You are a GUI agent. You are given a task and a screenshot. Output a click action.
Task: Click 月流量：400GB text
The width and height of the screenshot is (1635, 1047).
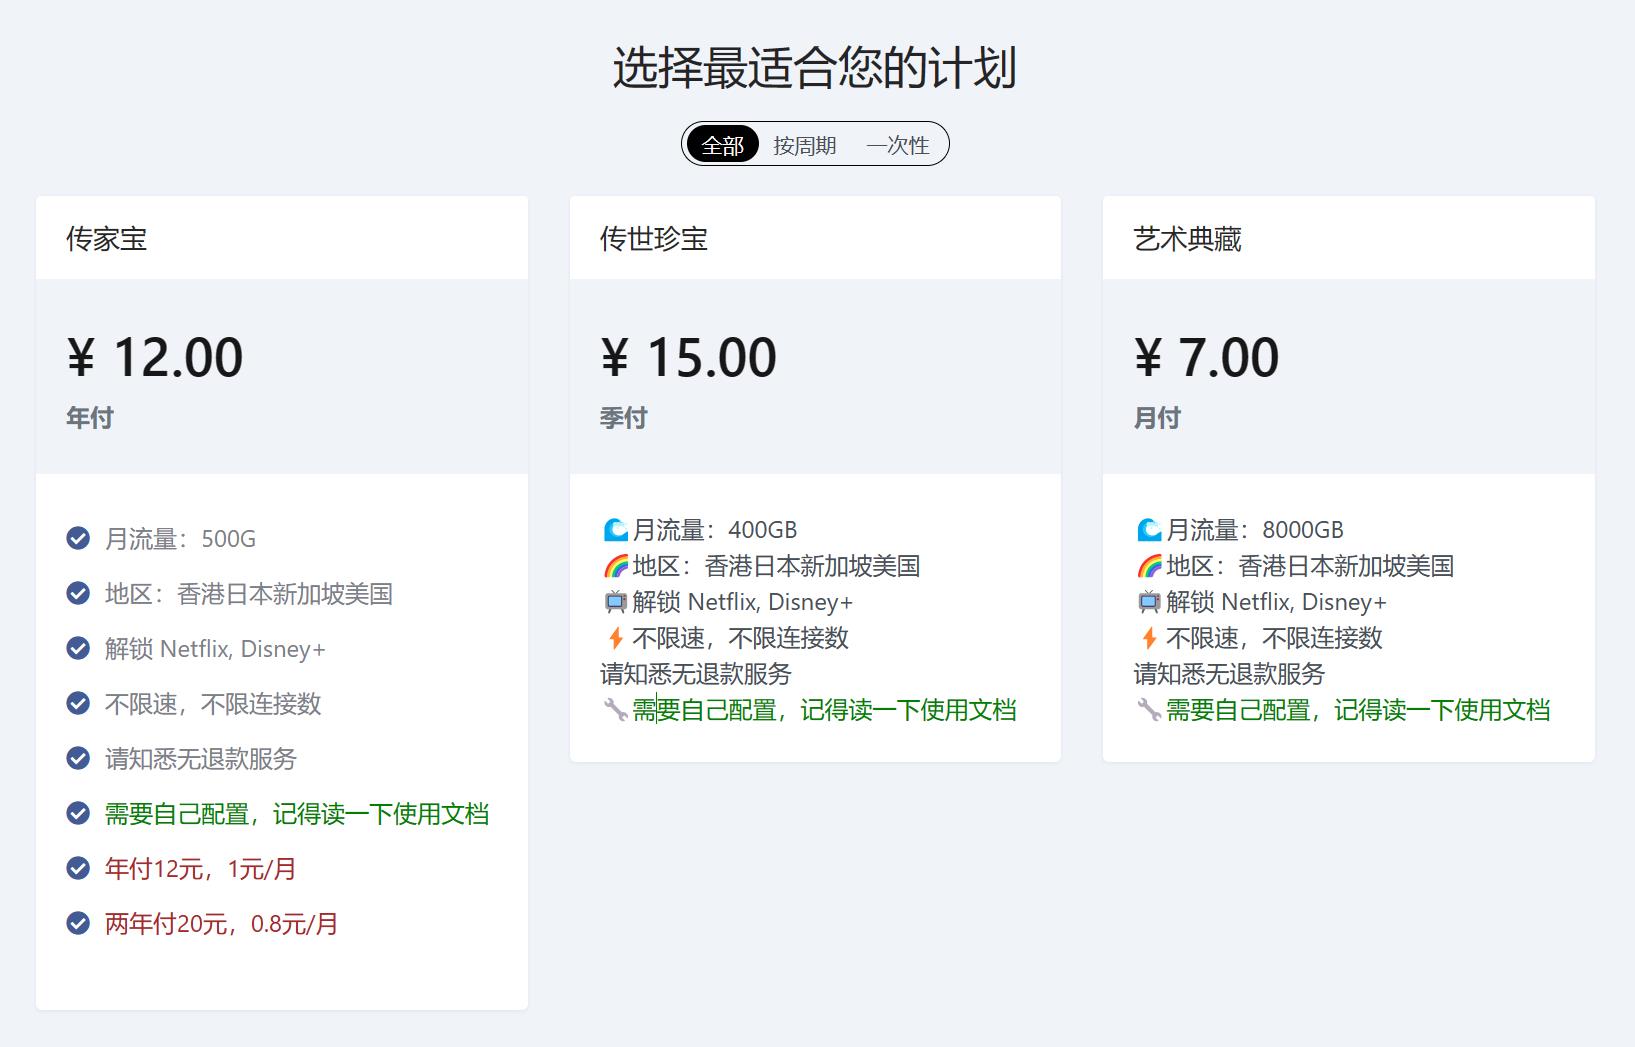(x=715, y=530)
